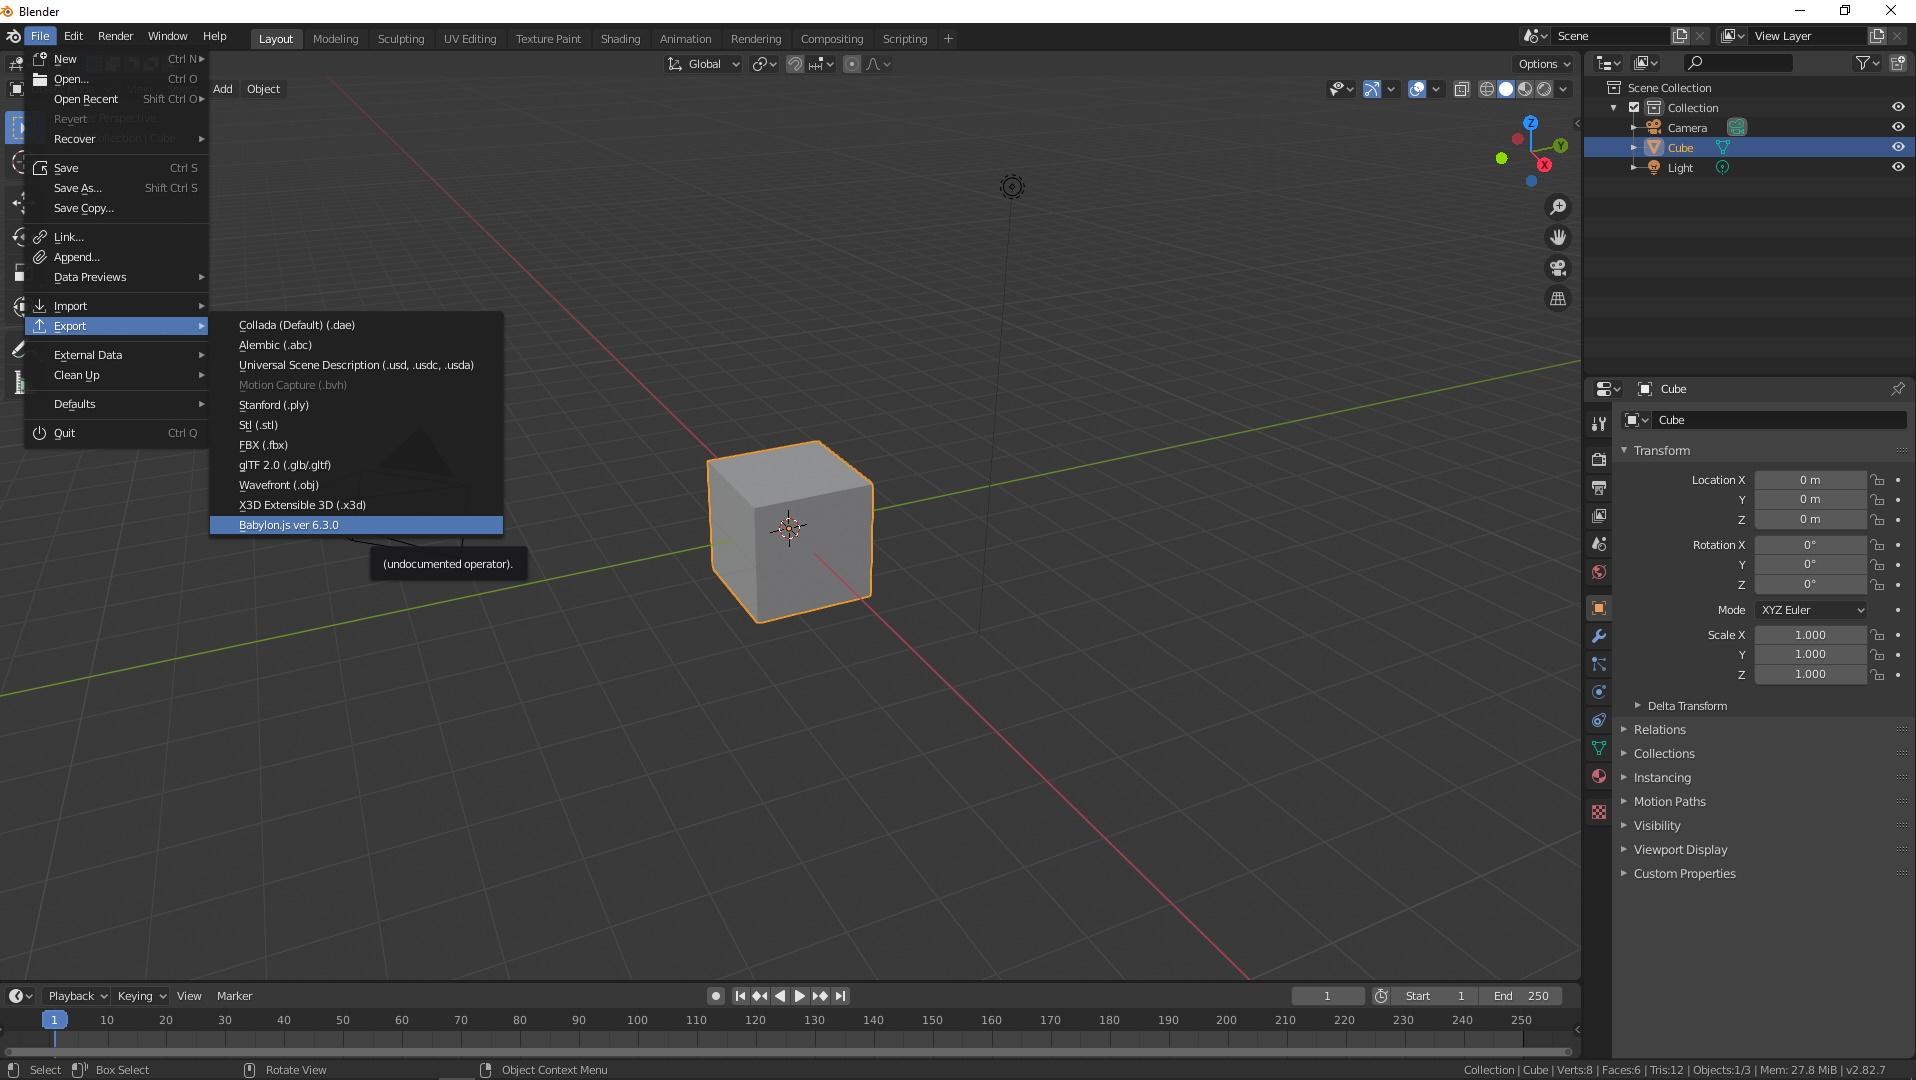Hide the Light object in outliner
The height and width of the screenshot is (1080, 1916).
pos(1898,167)
